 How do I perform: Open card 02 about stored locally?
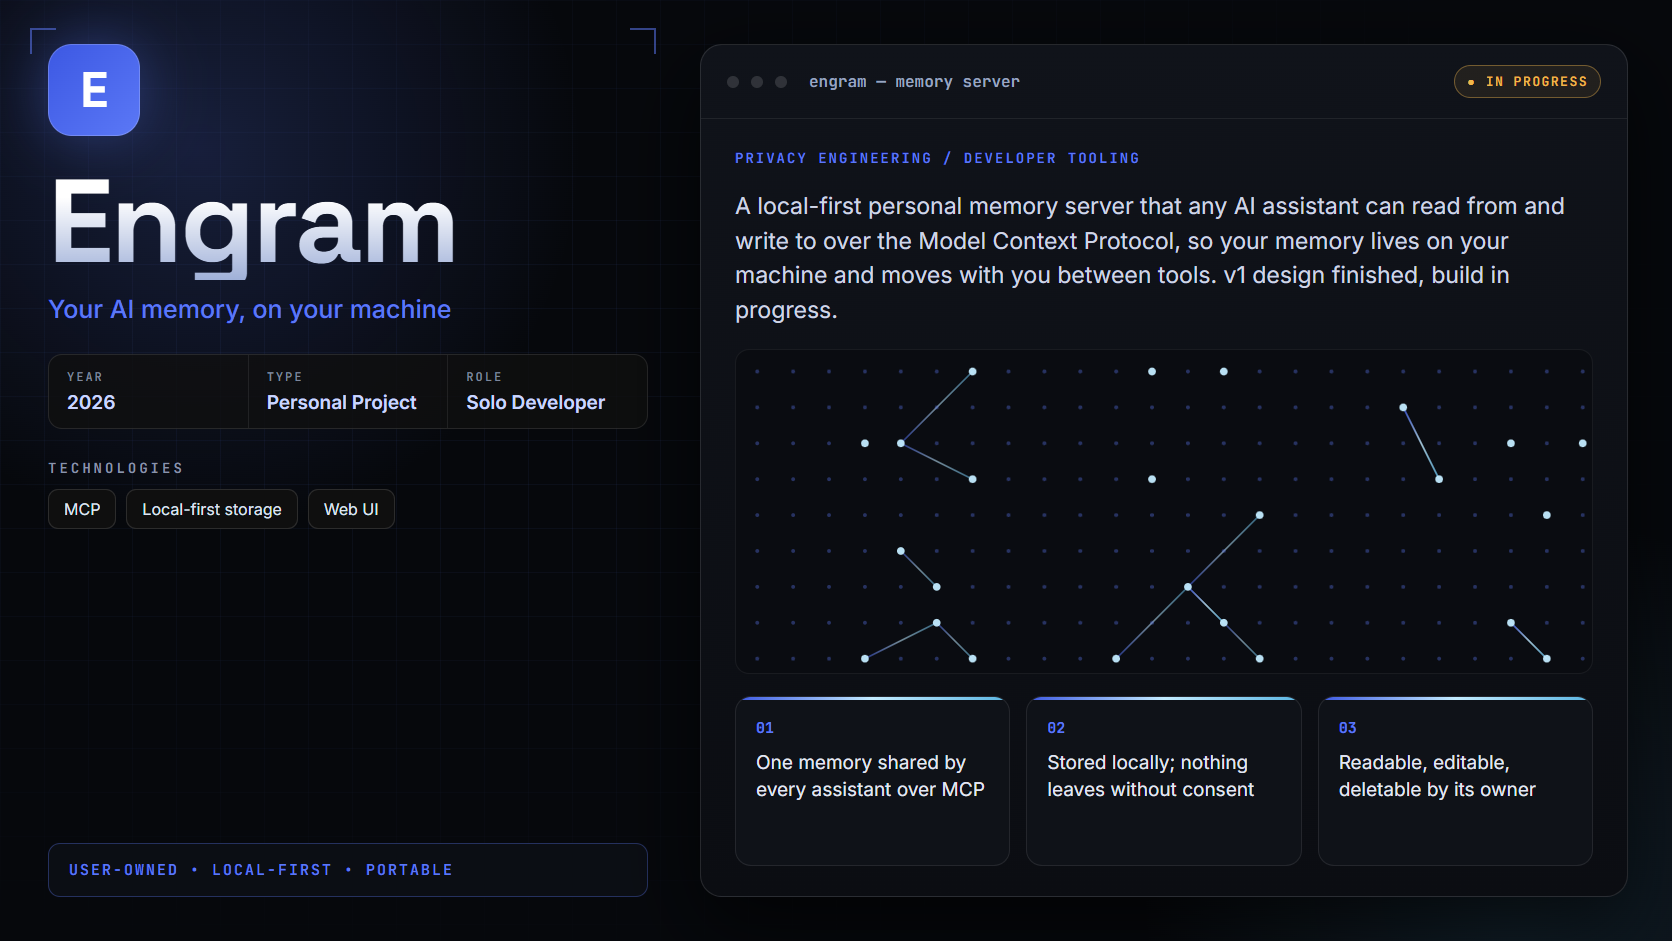1164,781
